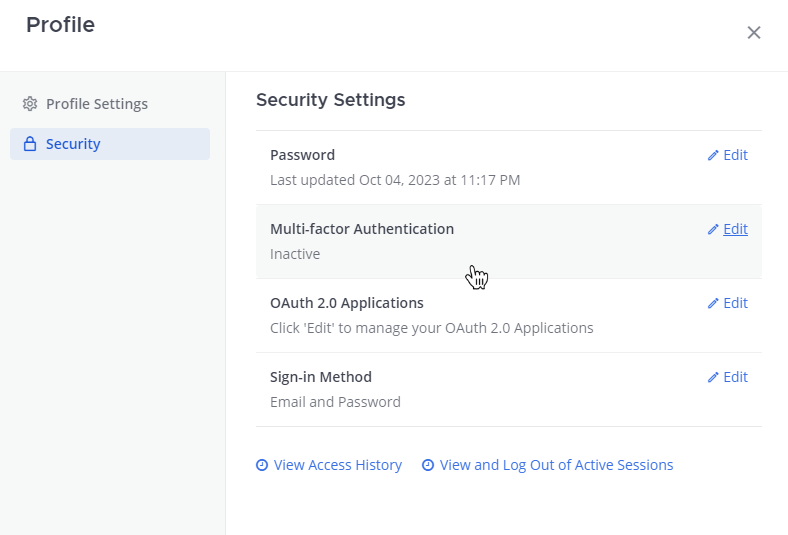
Task: Click the lock icon beside Security
Action: tap(30, 144)
